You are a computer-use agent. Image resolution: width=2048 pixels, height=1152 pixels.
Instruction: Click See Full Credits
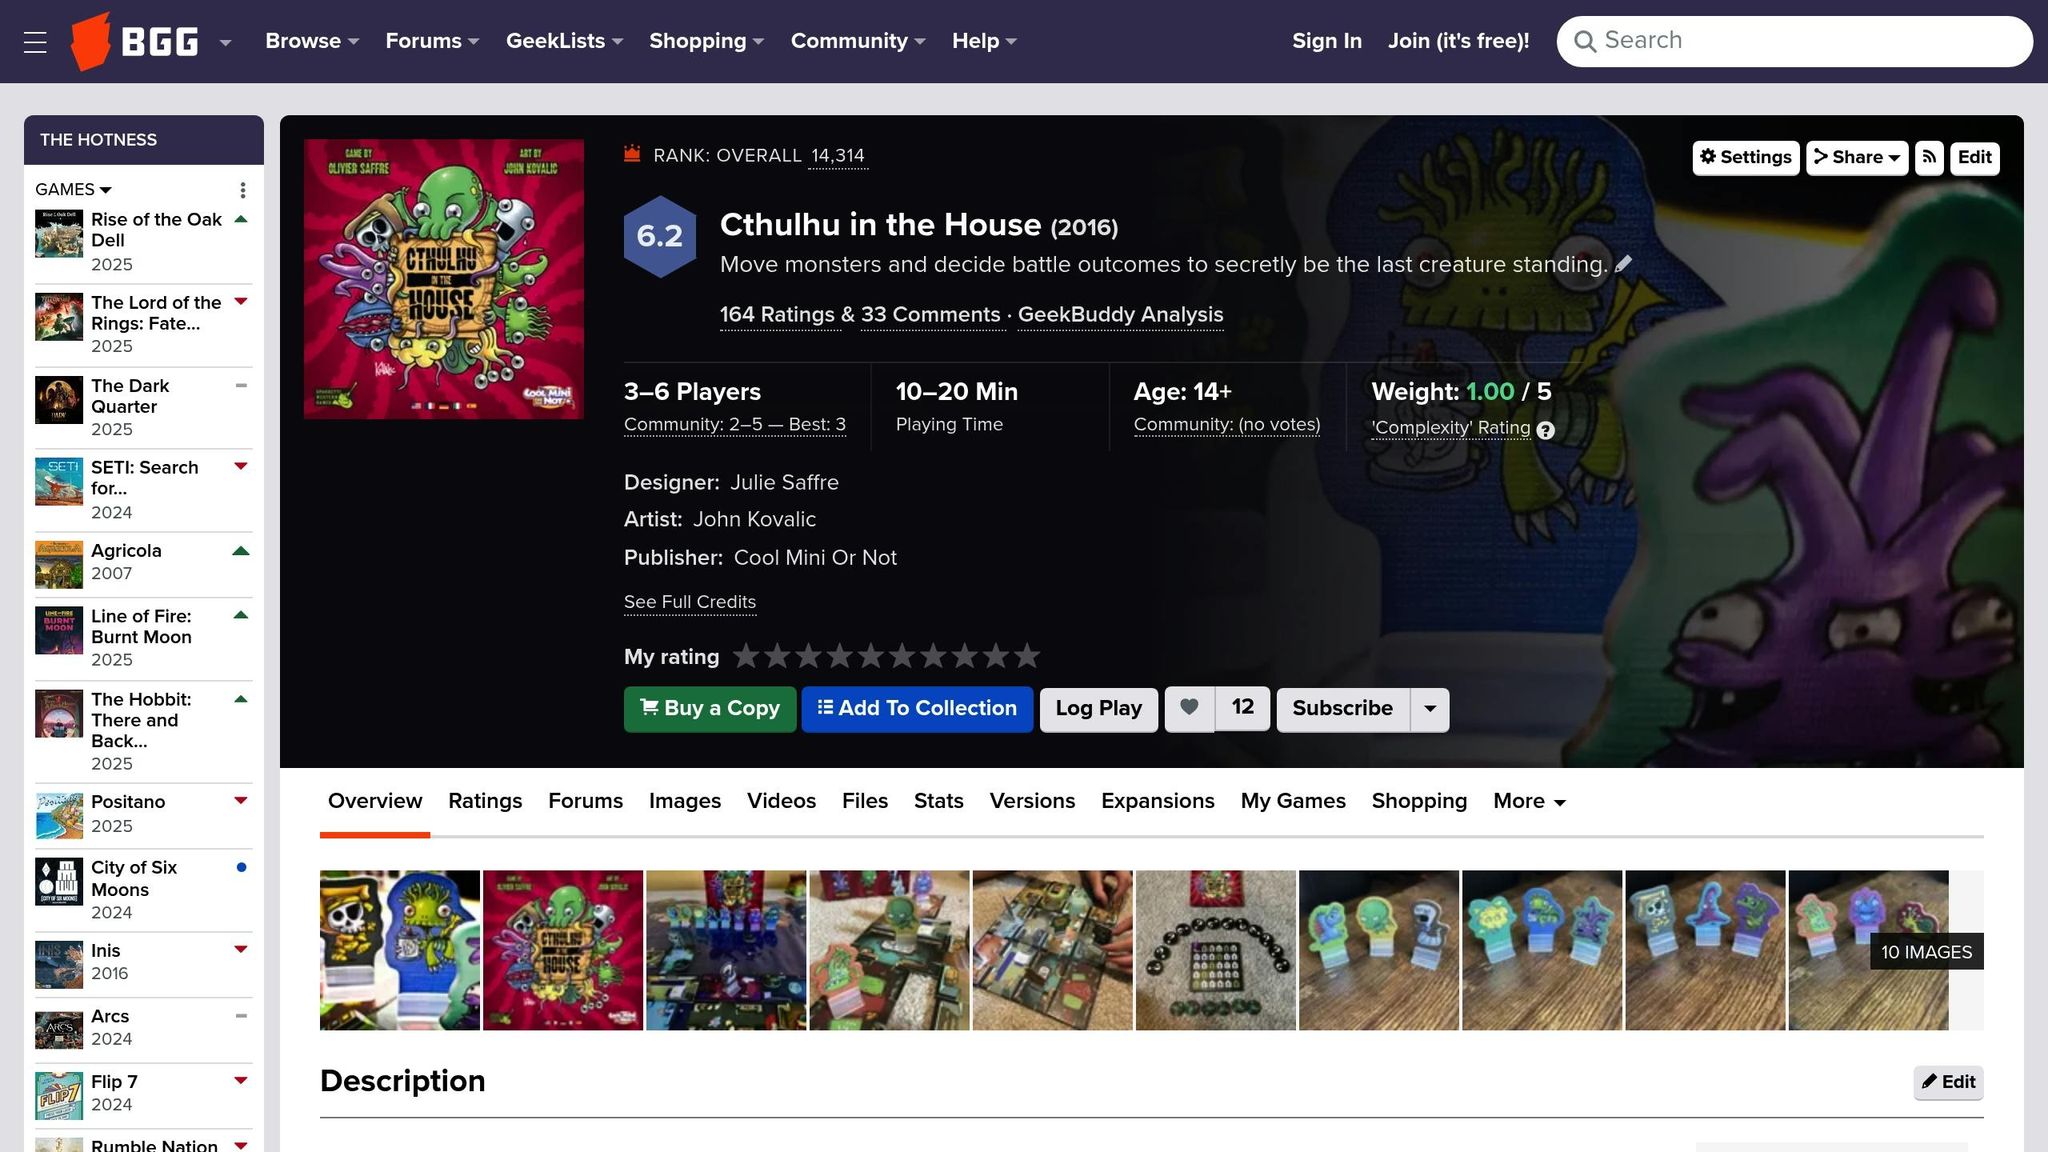[690, 602]
